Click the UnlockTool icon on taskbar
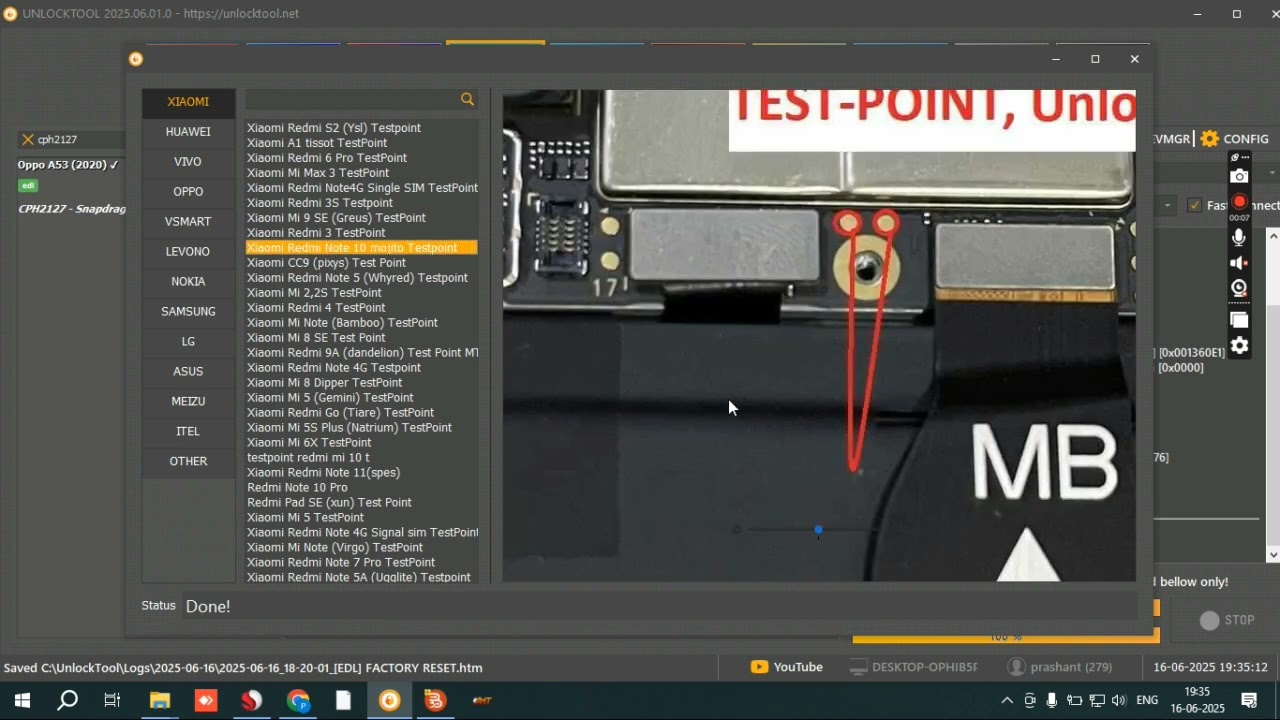 tap(390, 701)
